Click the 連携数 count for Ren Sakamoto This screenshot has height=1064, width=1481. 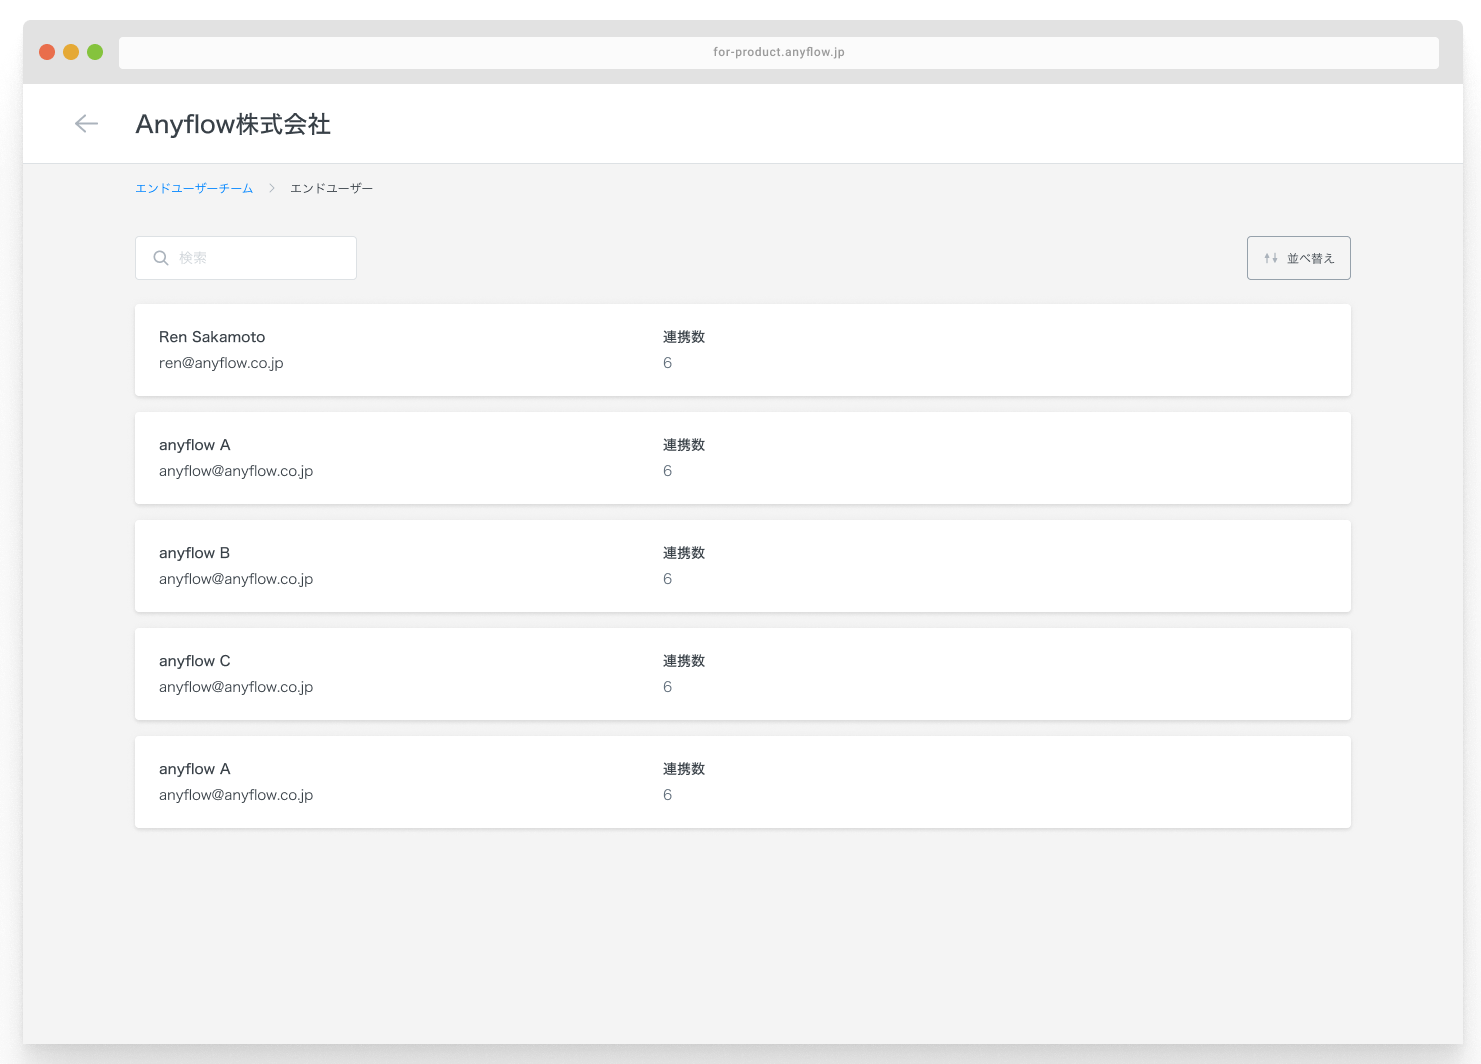(667, 363)
